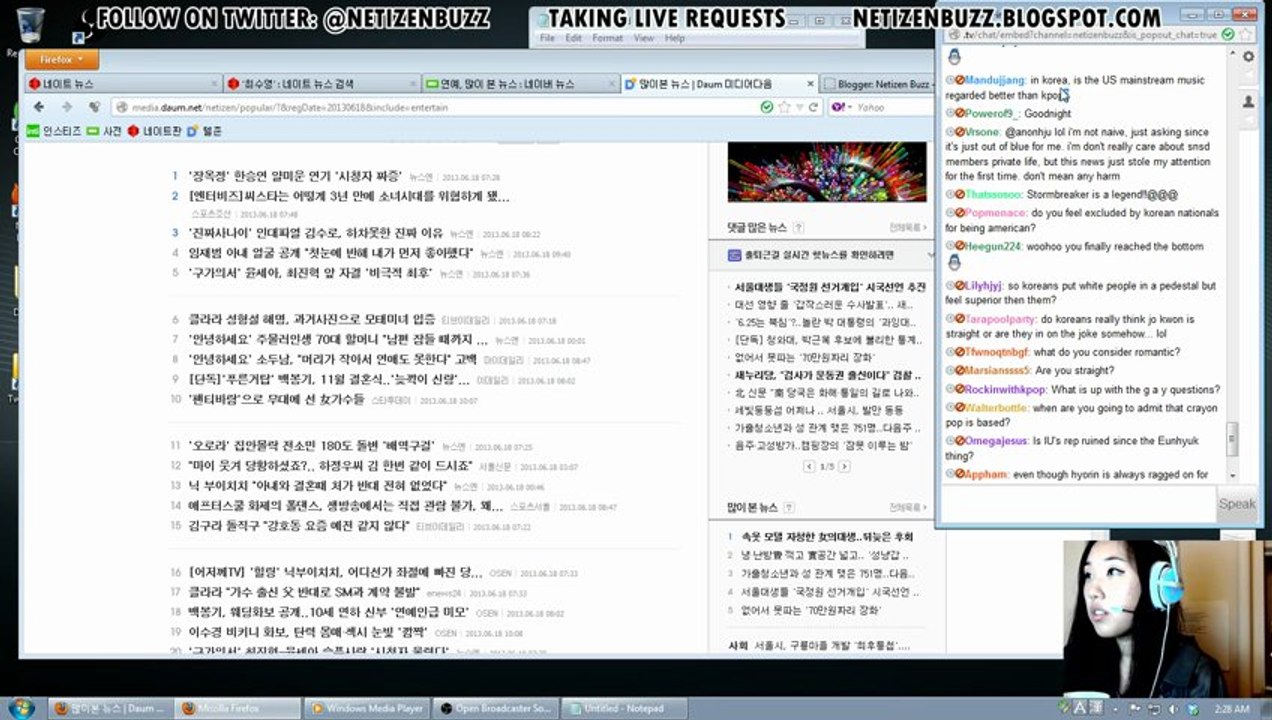Viewport: 1272px width, 720px height.
Task: Click the ban icon next to Walterbottle
Action: 959,408
